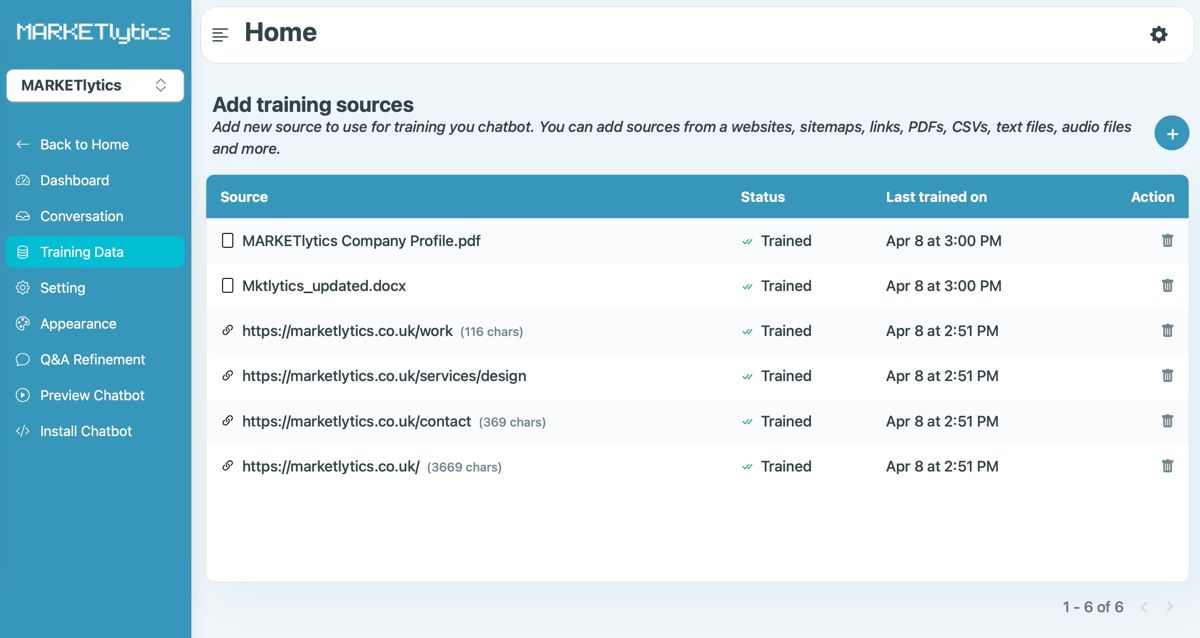Open the MARKETlytics chatbot selector dropdown
This screenshot has height=638, width=1200.
click(x=95, y=86)
